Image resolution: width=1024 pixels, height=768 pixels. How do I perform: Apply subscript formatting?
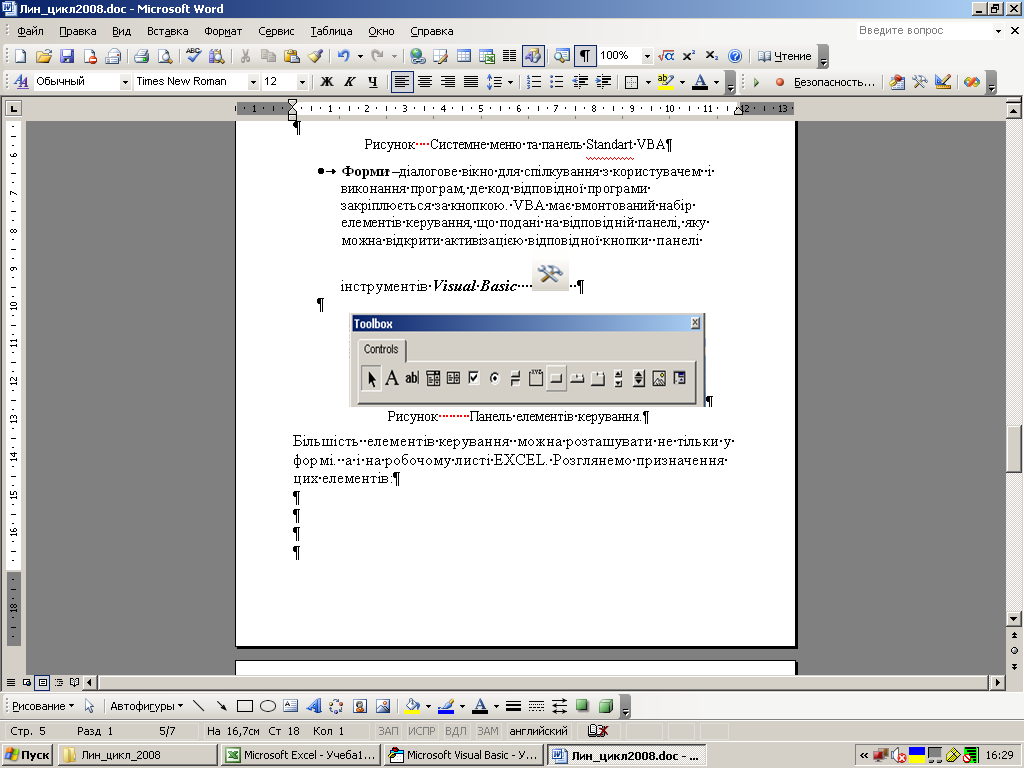pos(711,56)
